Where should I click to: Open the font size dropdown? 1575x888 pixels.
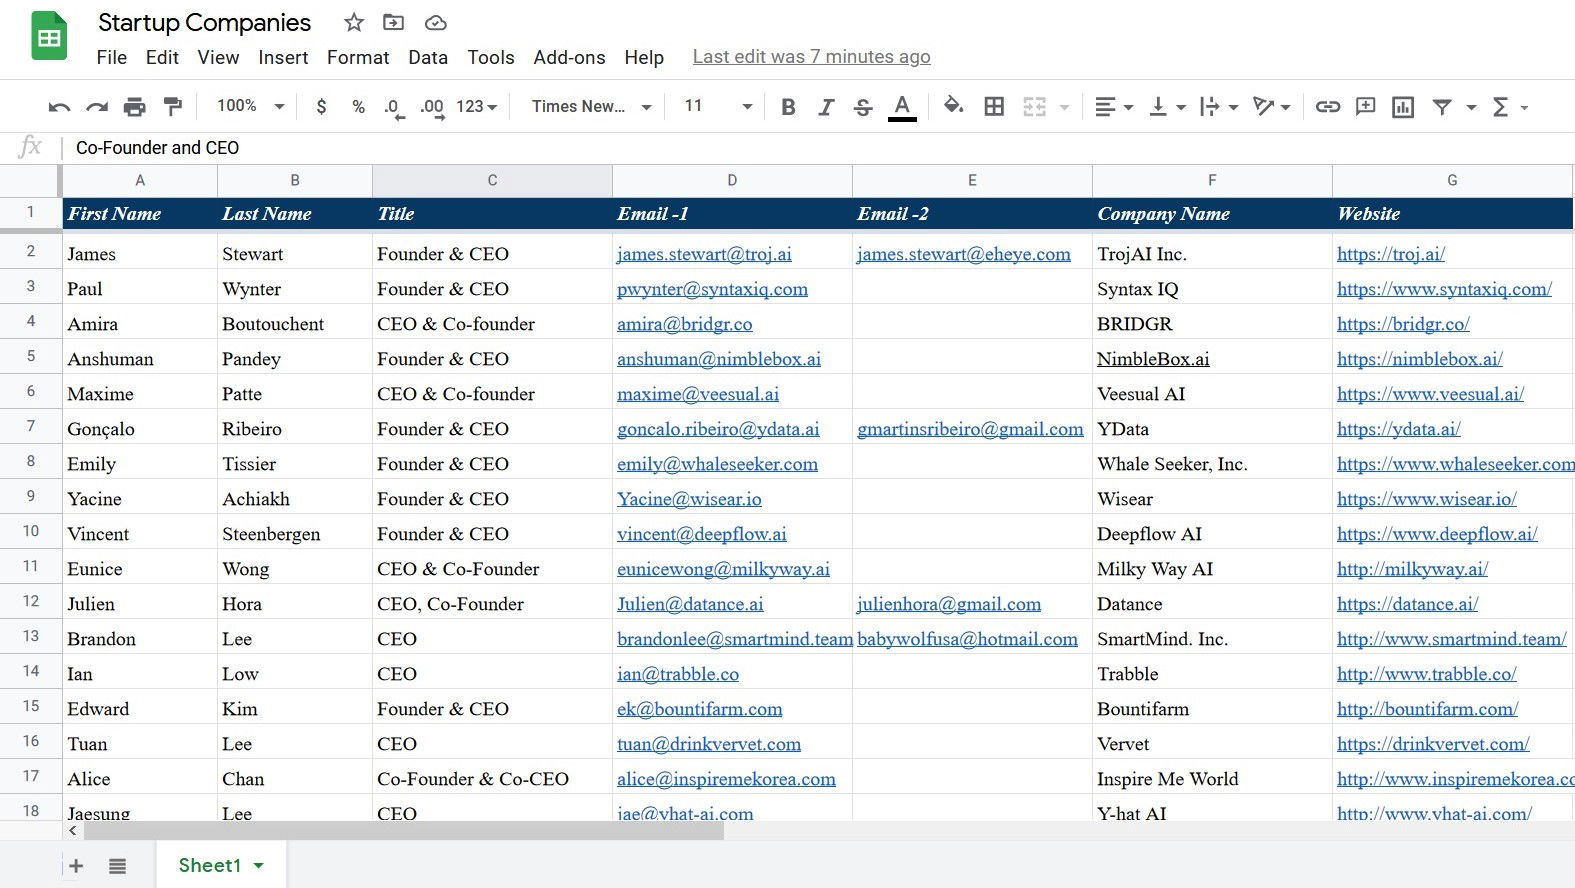coord(717,106)
